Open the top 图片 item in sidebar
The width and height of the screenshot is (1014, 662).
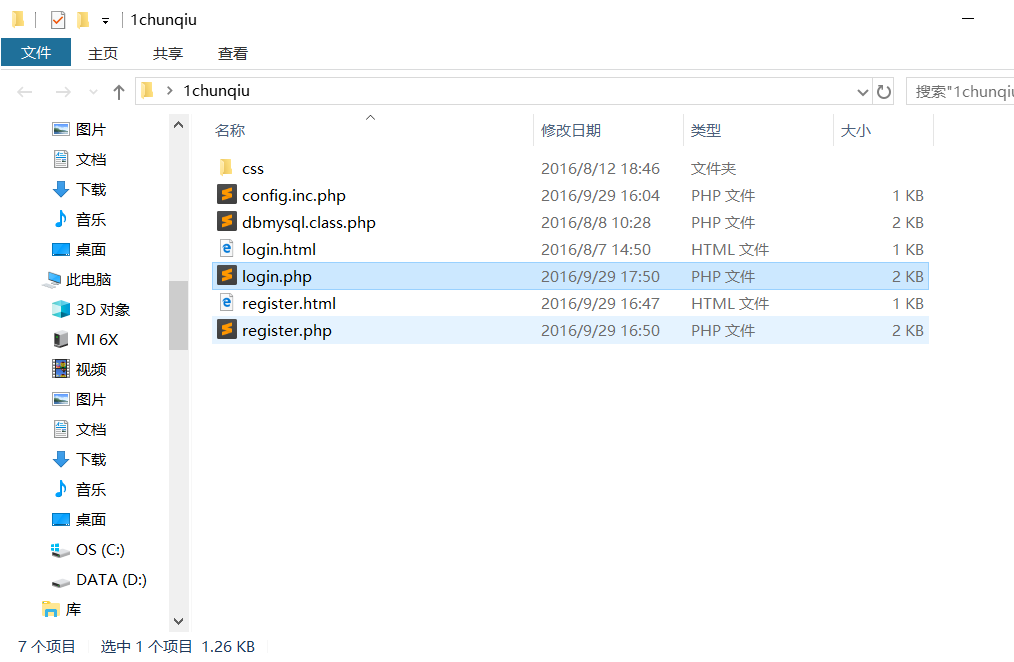tap(79, 129)
